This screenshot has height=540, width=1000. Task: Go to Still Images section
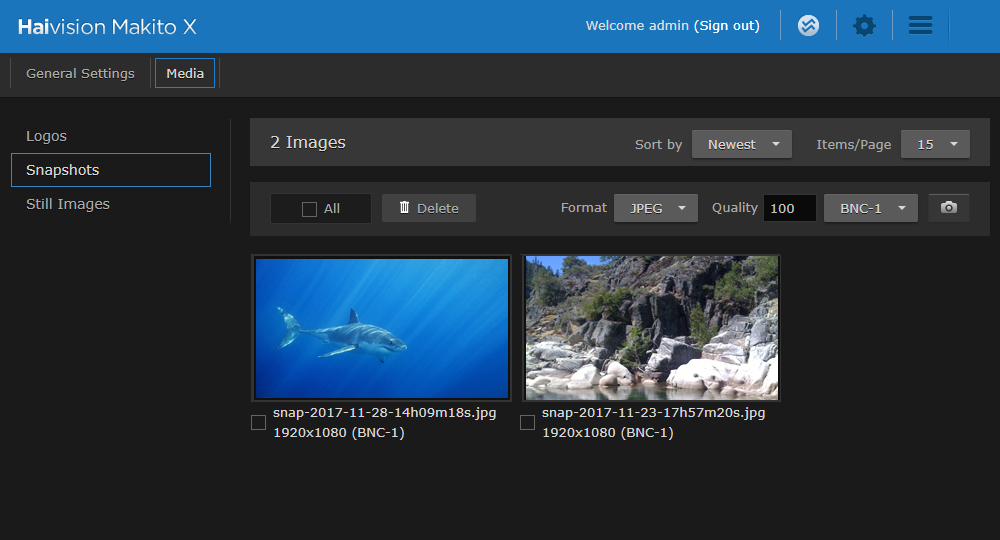point(68,204)
